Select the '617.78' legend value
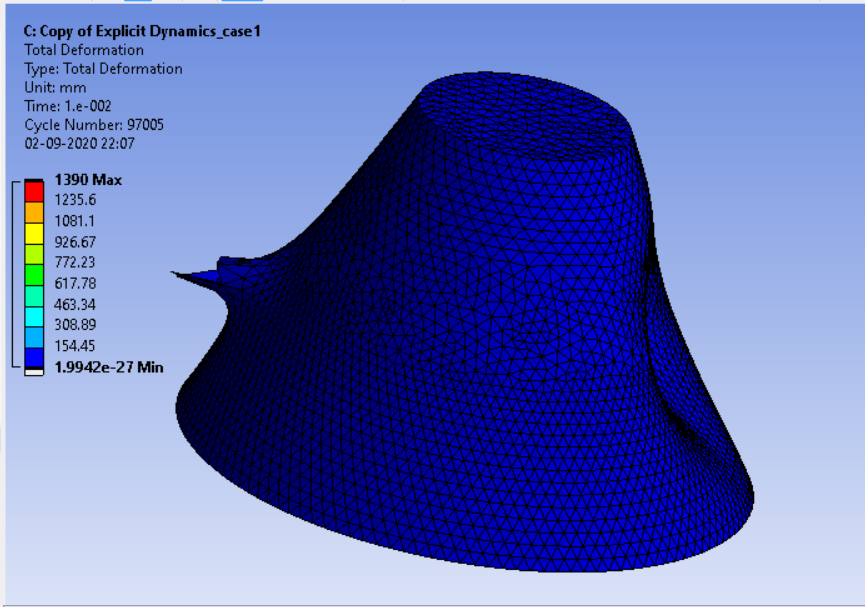 (75, 284)
